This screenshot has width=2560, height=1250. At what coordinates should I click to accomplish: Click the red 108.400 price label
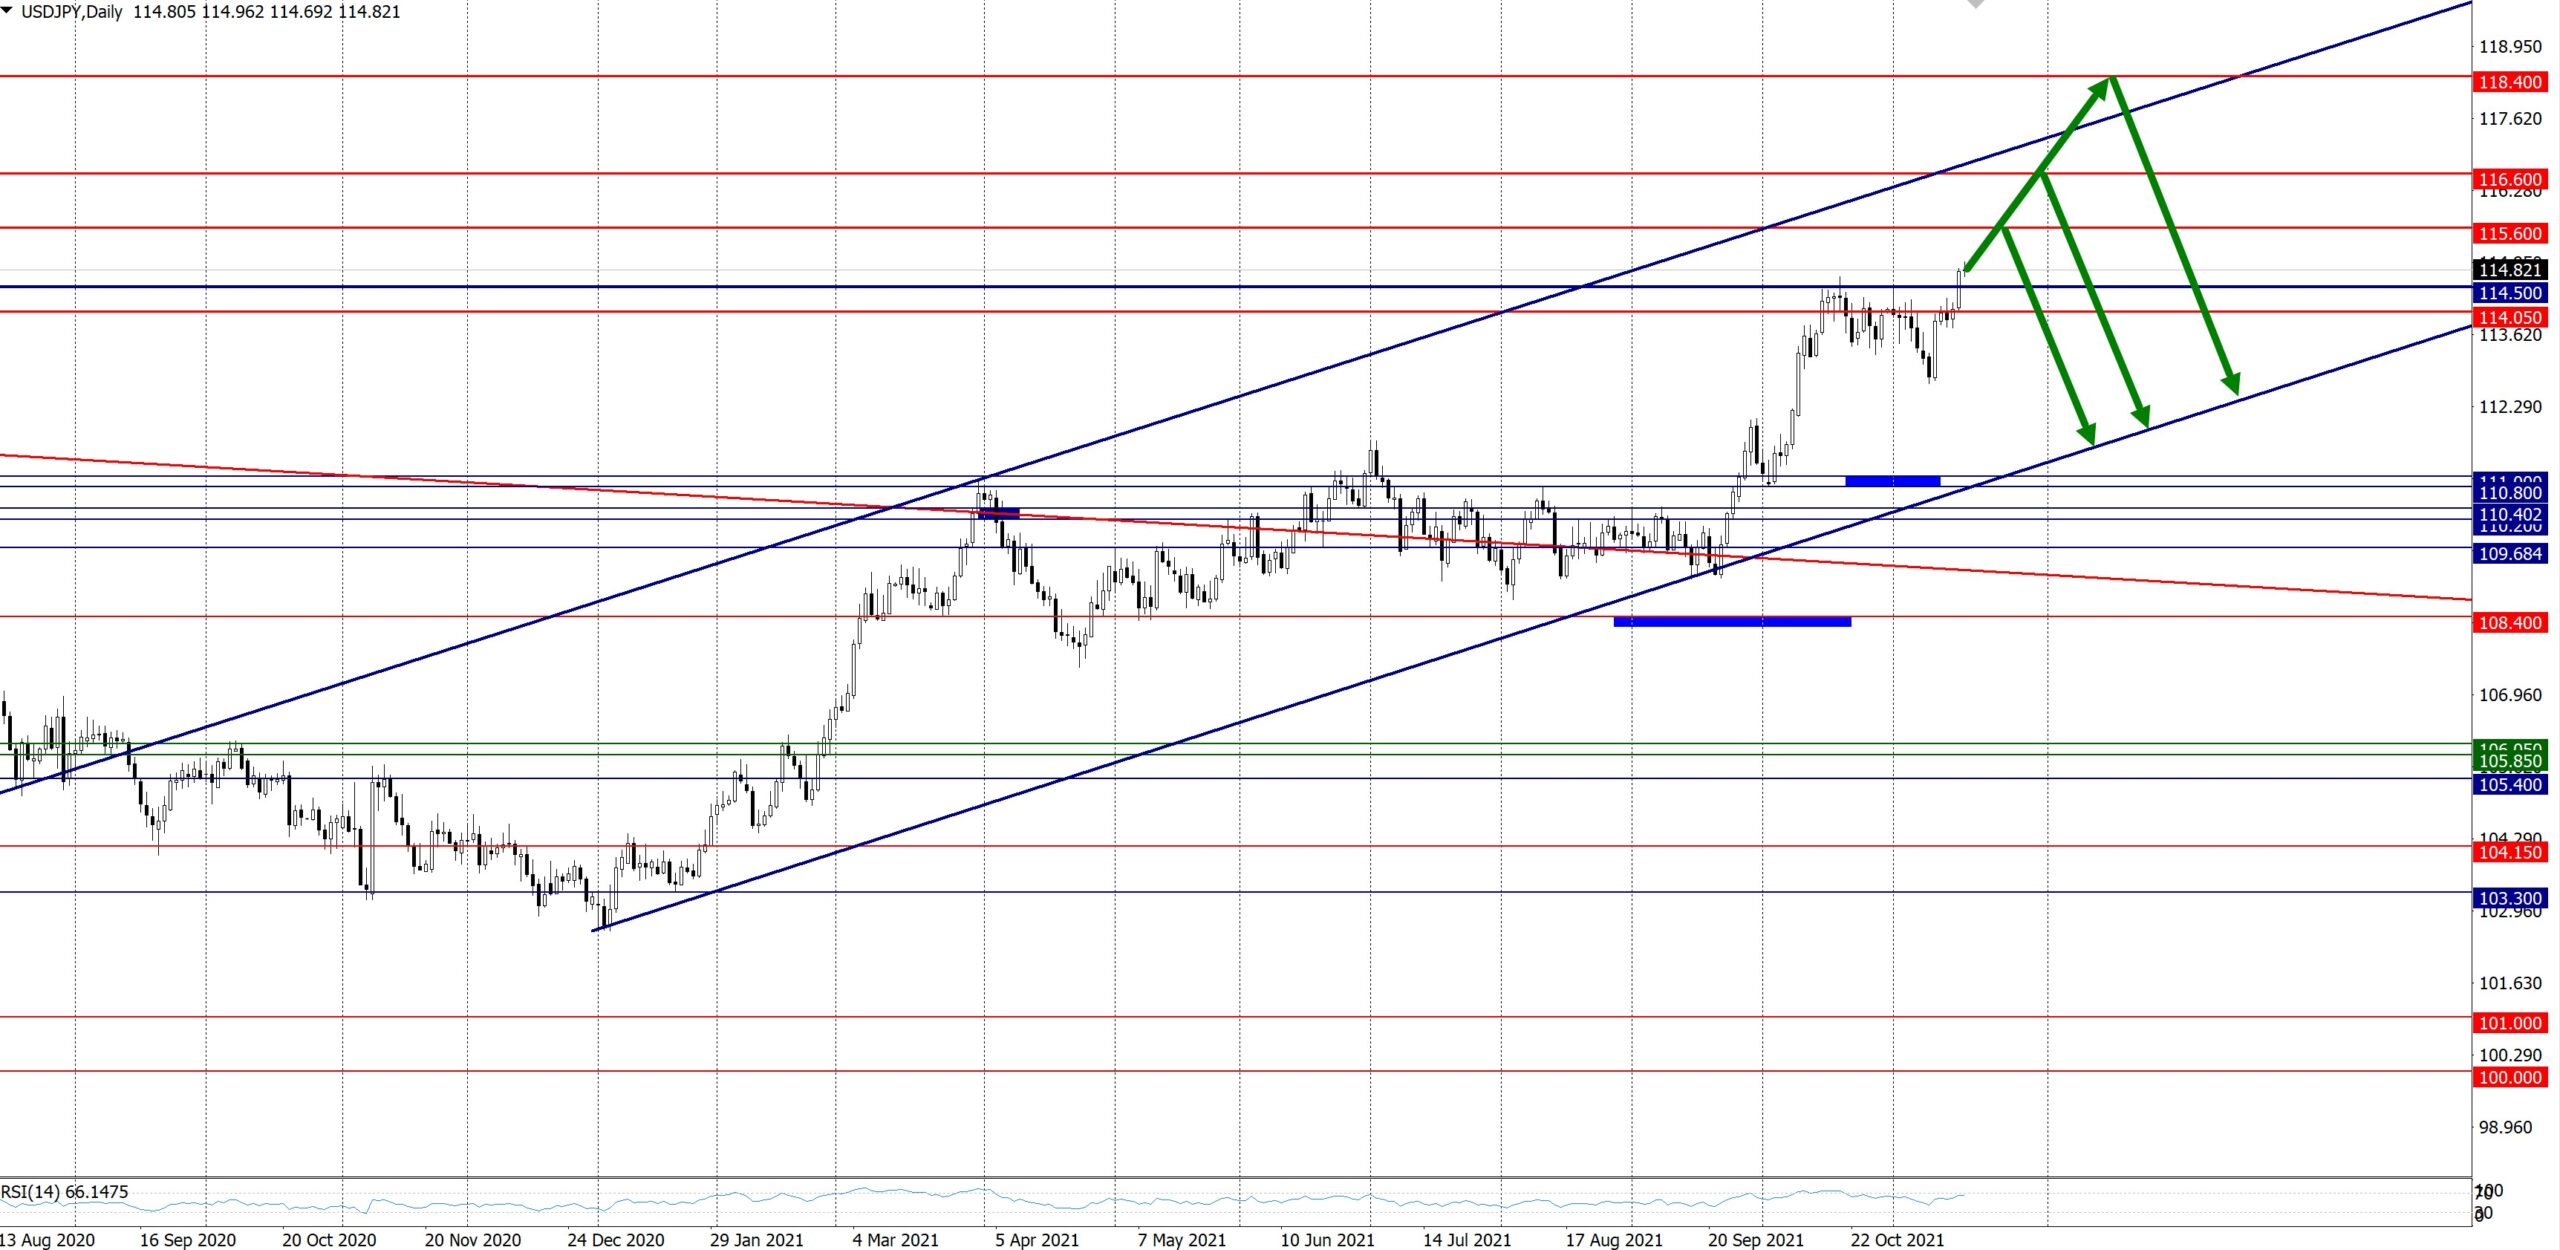[x=2509, y=623]
